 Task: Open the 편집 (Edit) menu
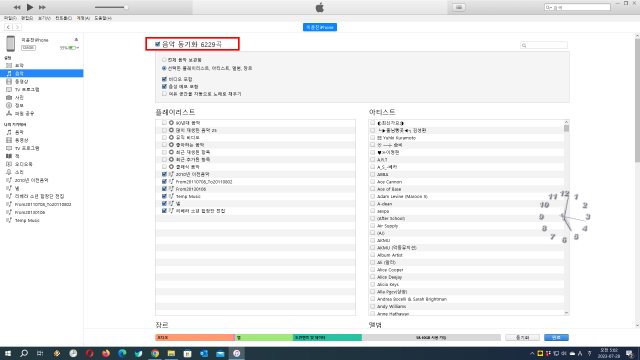[27, 18]
